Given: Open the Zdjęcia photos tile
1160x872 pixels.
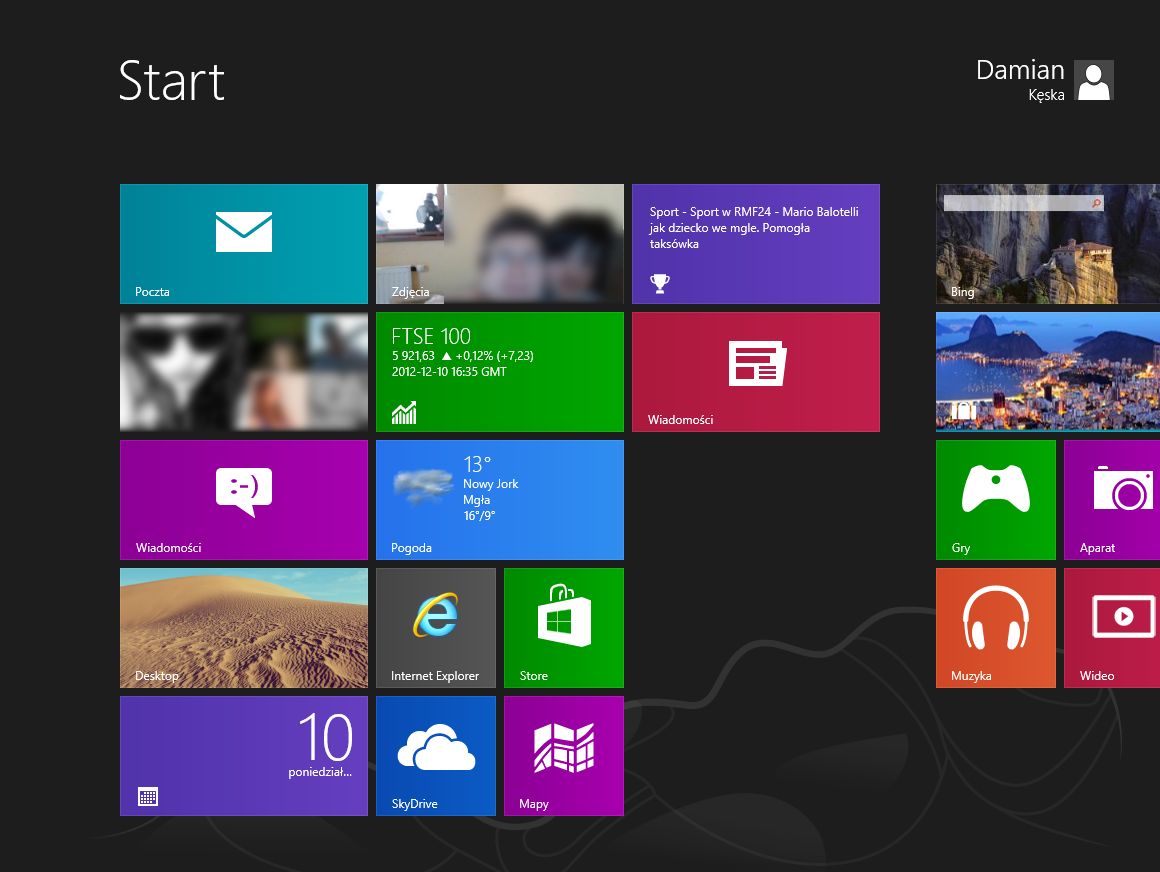Looking at the screenshot, I should point(499,244).
